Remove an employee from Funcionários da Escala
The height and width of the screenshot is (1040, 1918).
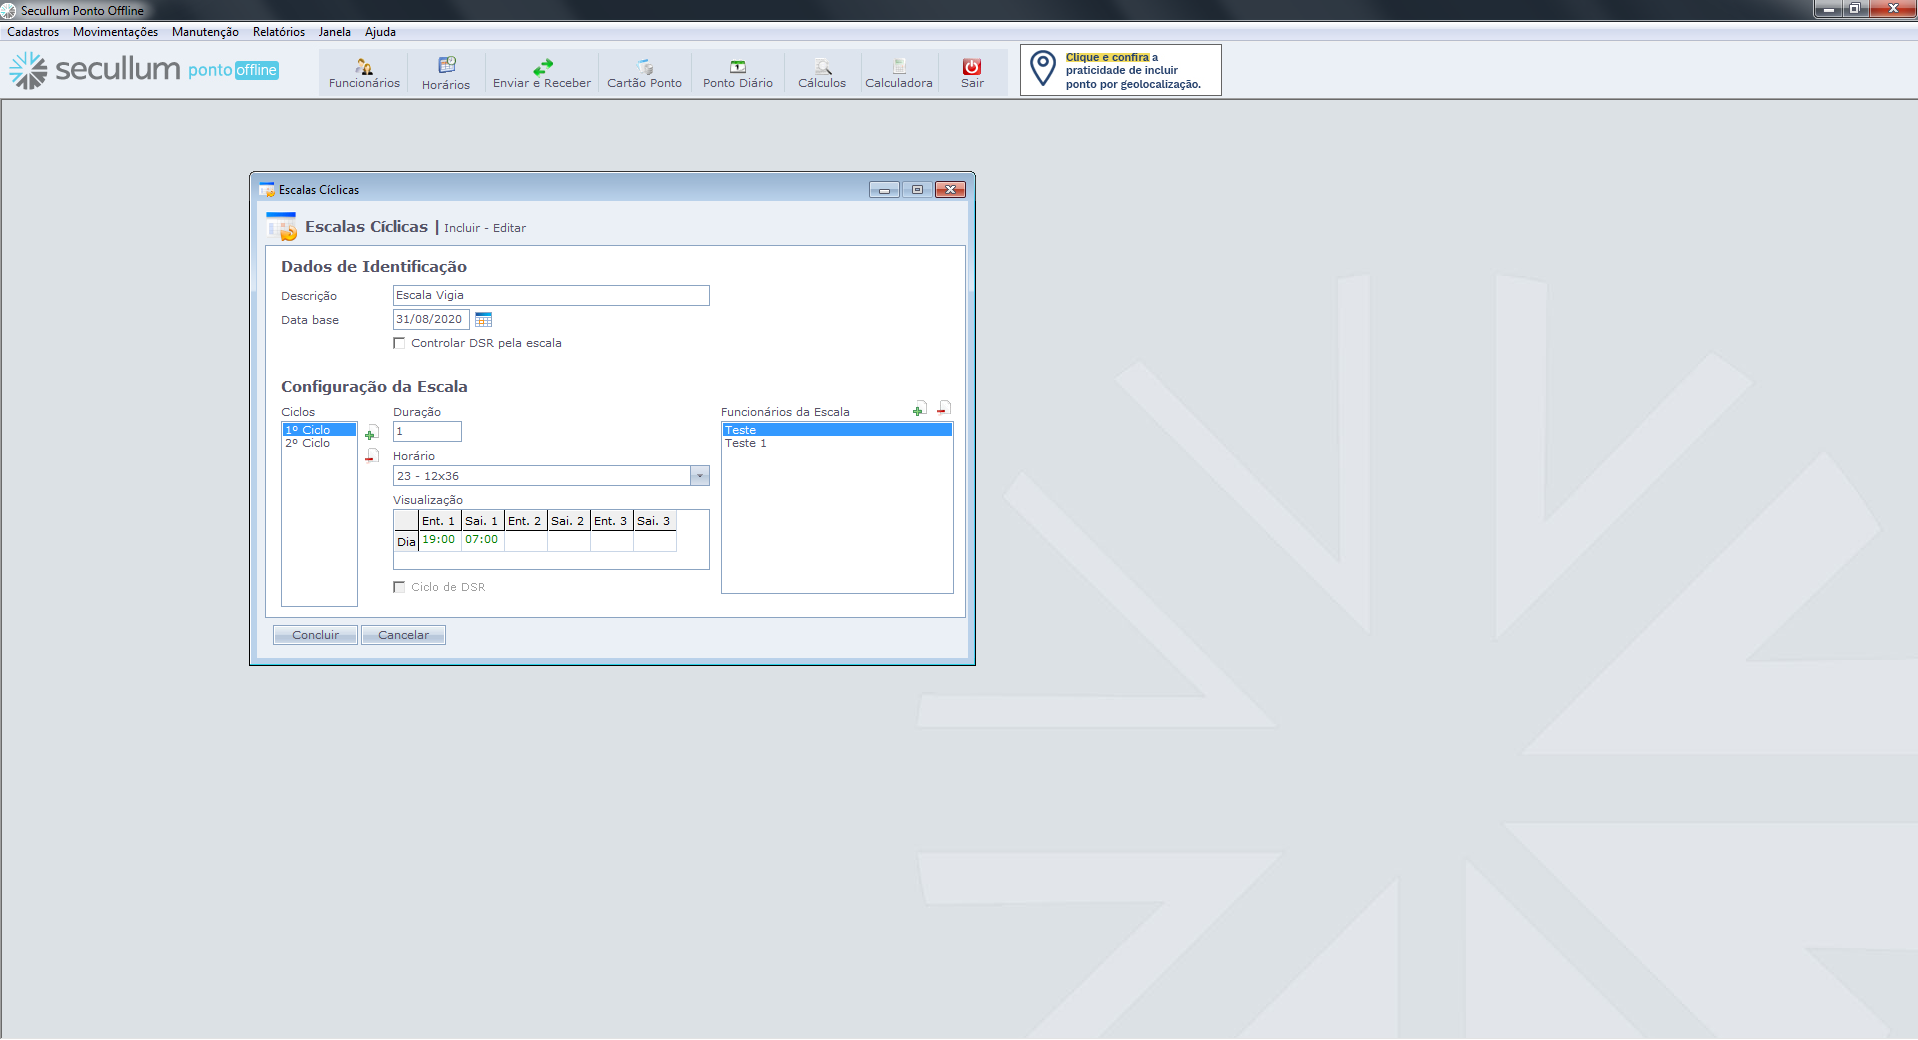click(943, 408)
